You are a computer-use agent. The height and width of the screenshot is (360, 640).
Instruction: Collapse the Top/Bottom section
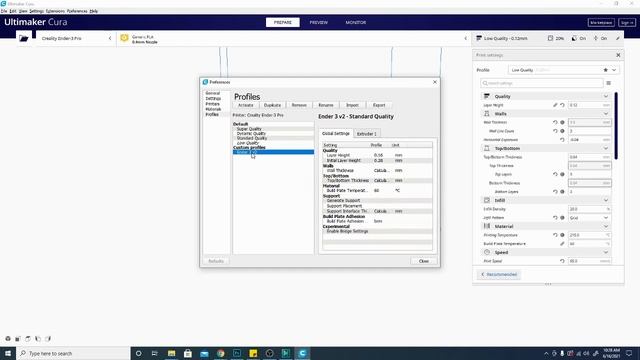(x=606, y=148)
